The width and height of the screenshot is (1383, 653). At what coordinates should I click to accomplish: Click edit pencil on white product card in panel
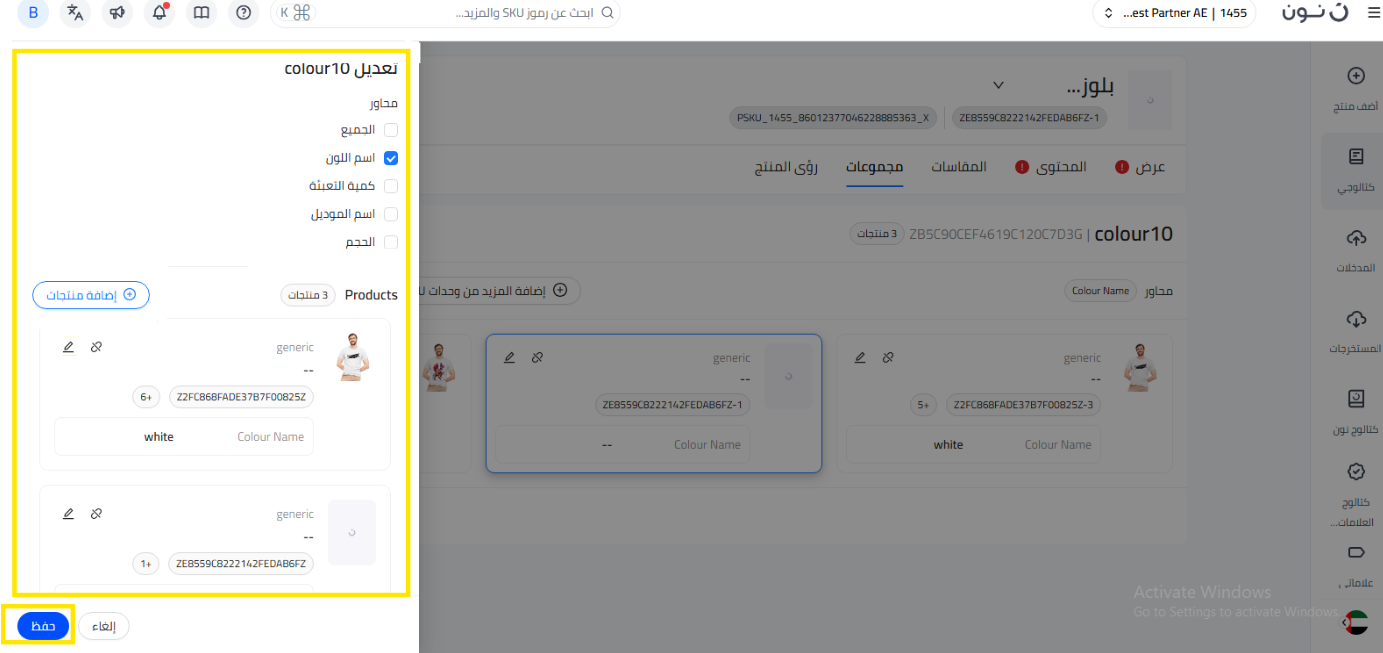pos(68,347)
